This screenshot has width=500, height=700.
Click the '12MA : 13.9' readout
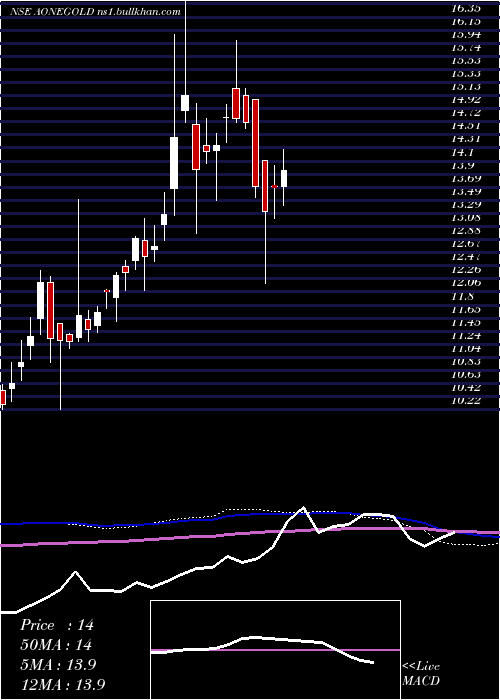63,684
